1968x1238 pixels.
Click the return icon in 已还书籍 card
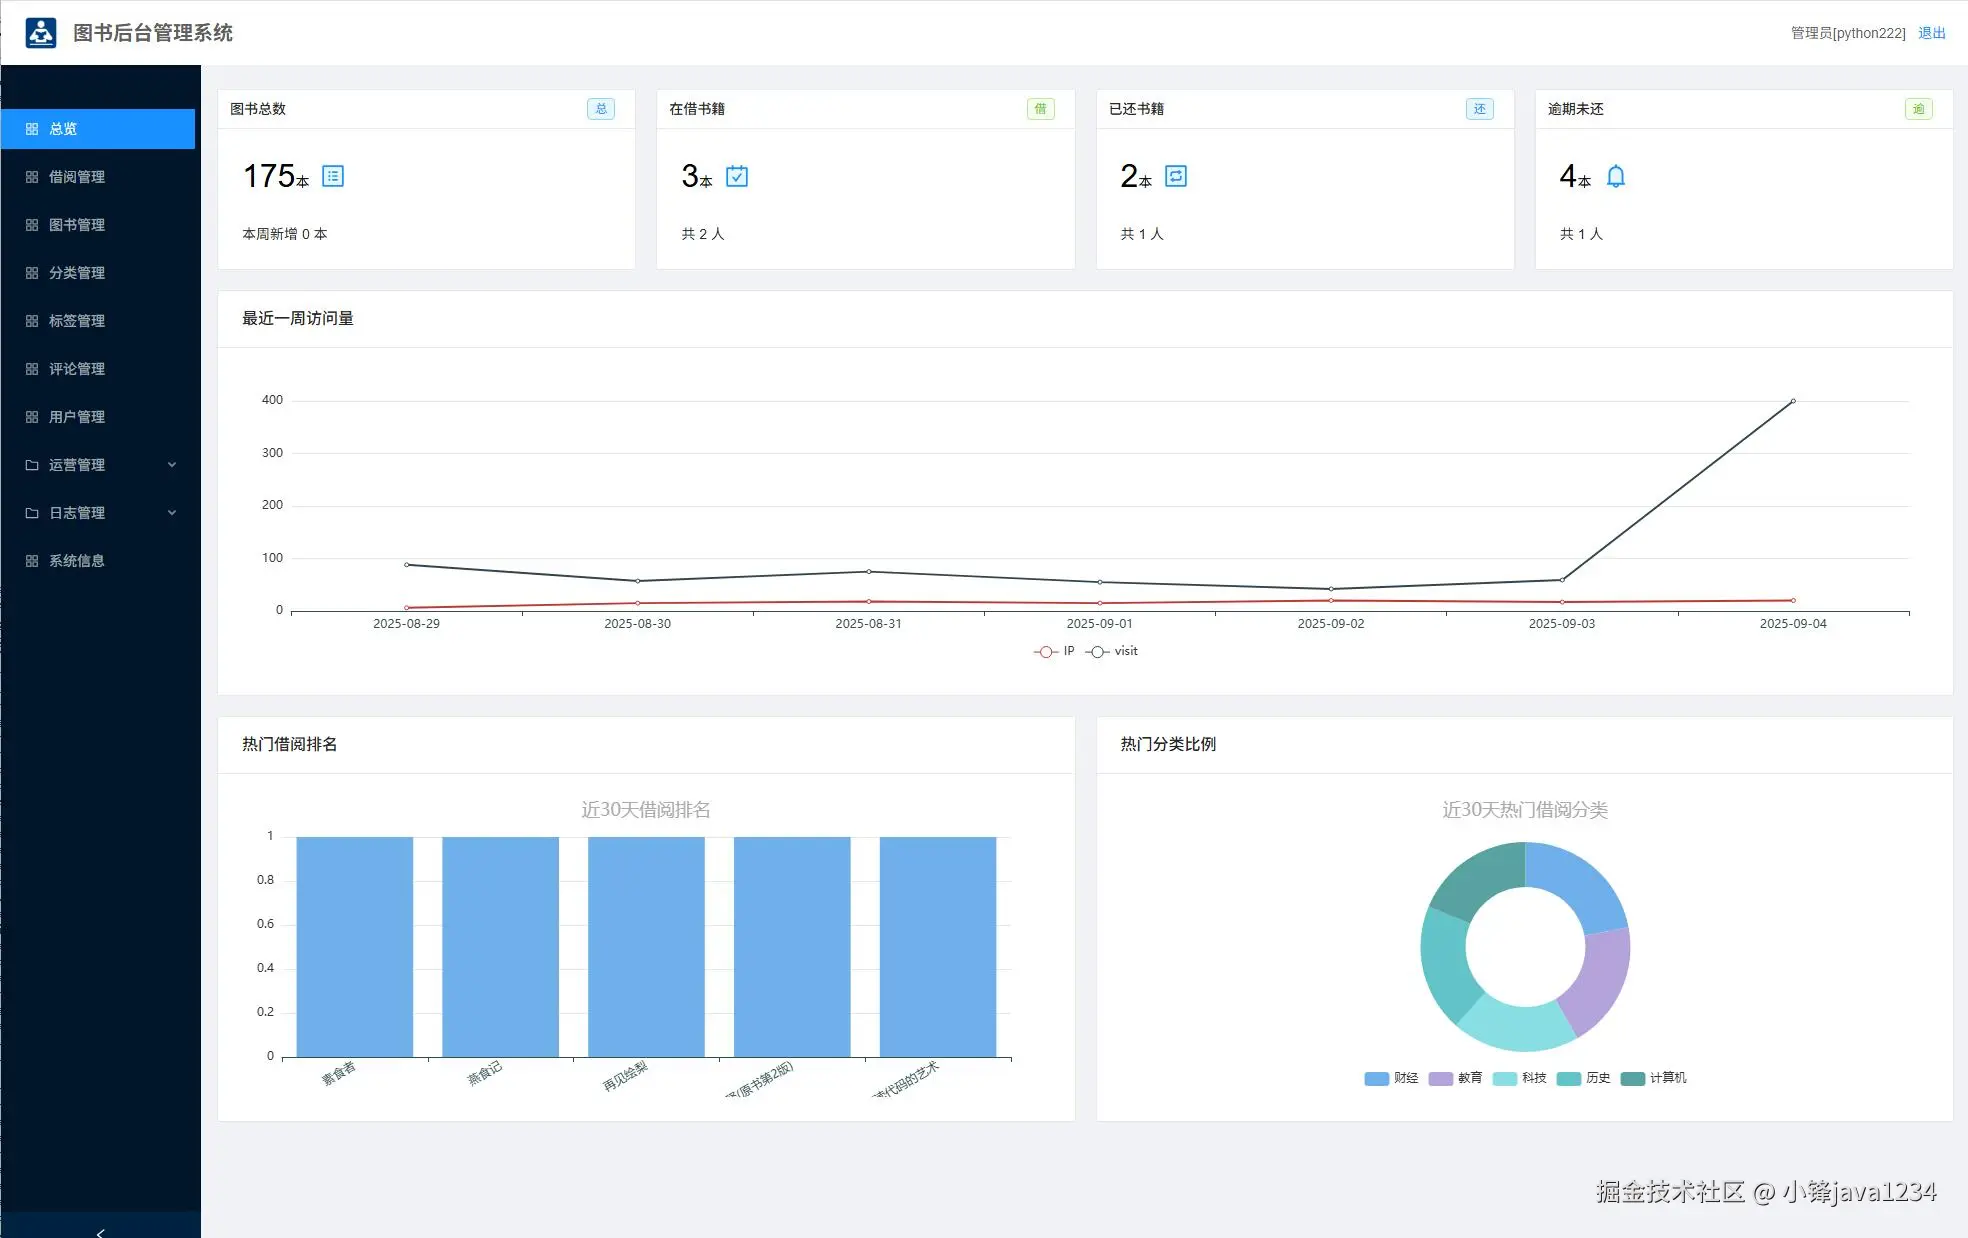click(x=1176, y=177)
